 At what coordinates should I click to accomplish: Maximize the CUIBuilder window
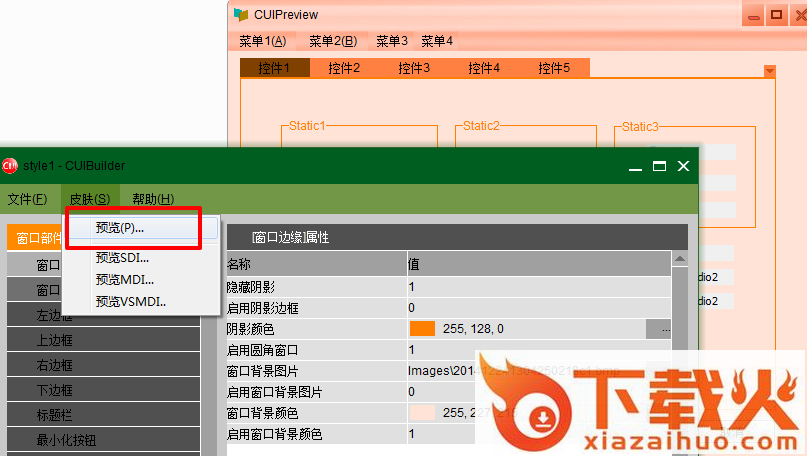(659, 166)
